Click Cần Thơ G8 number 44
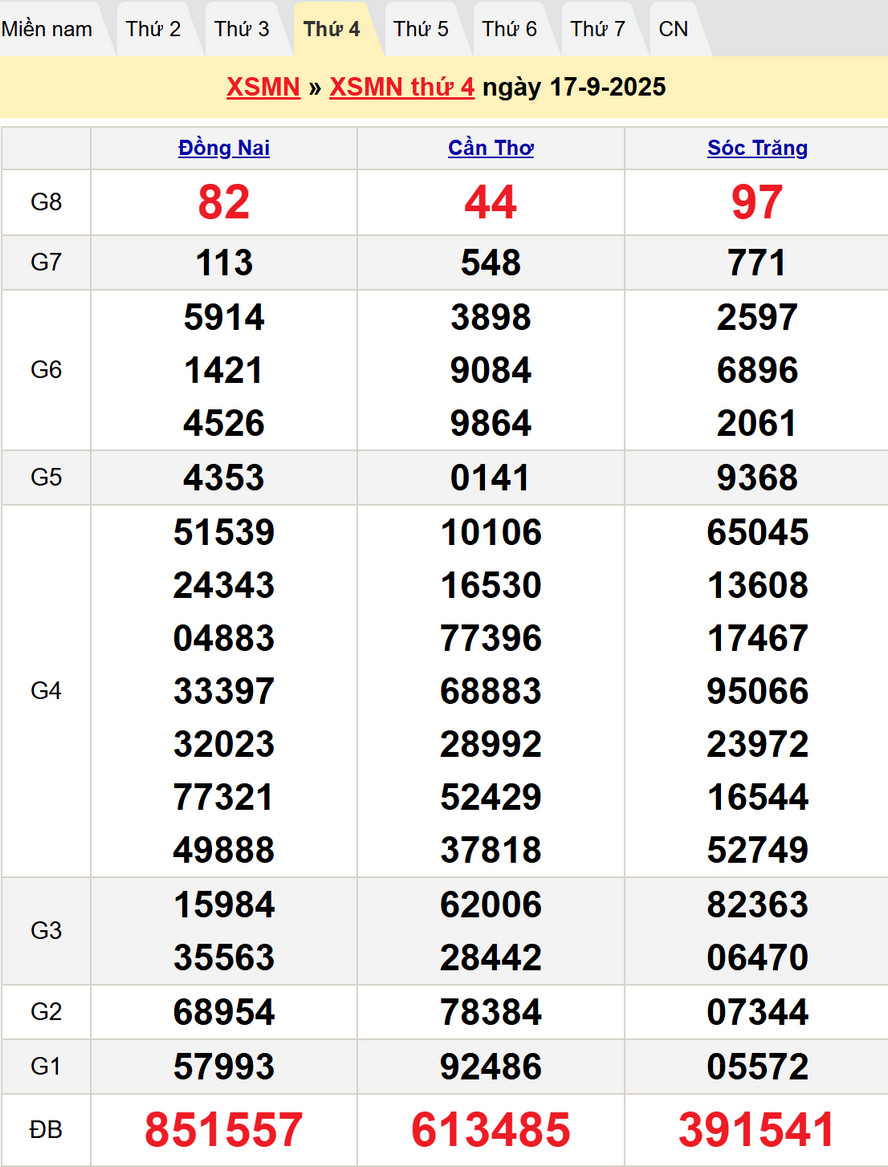The width and height of the screenshot is (888, 1167). [x=491, y=202]
